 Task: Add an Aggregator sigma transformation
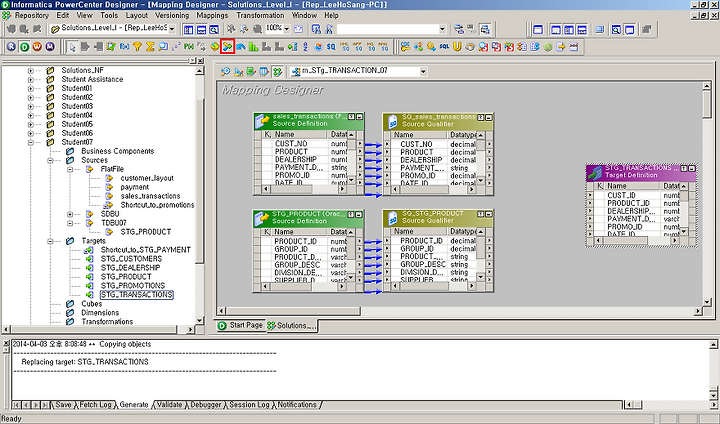[x=150, y=47]
